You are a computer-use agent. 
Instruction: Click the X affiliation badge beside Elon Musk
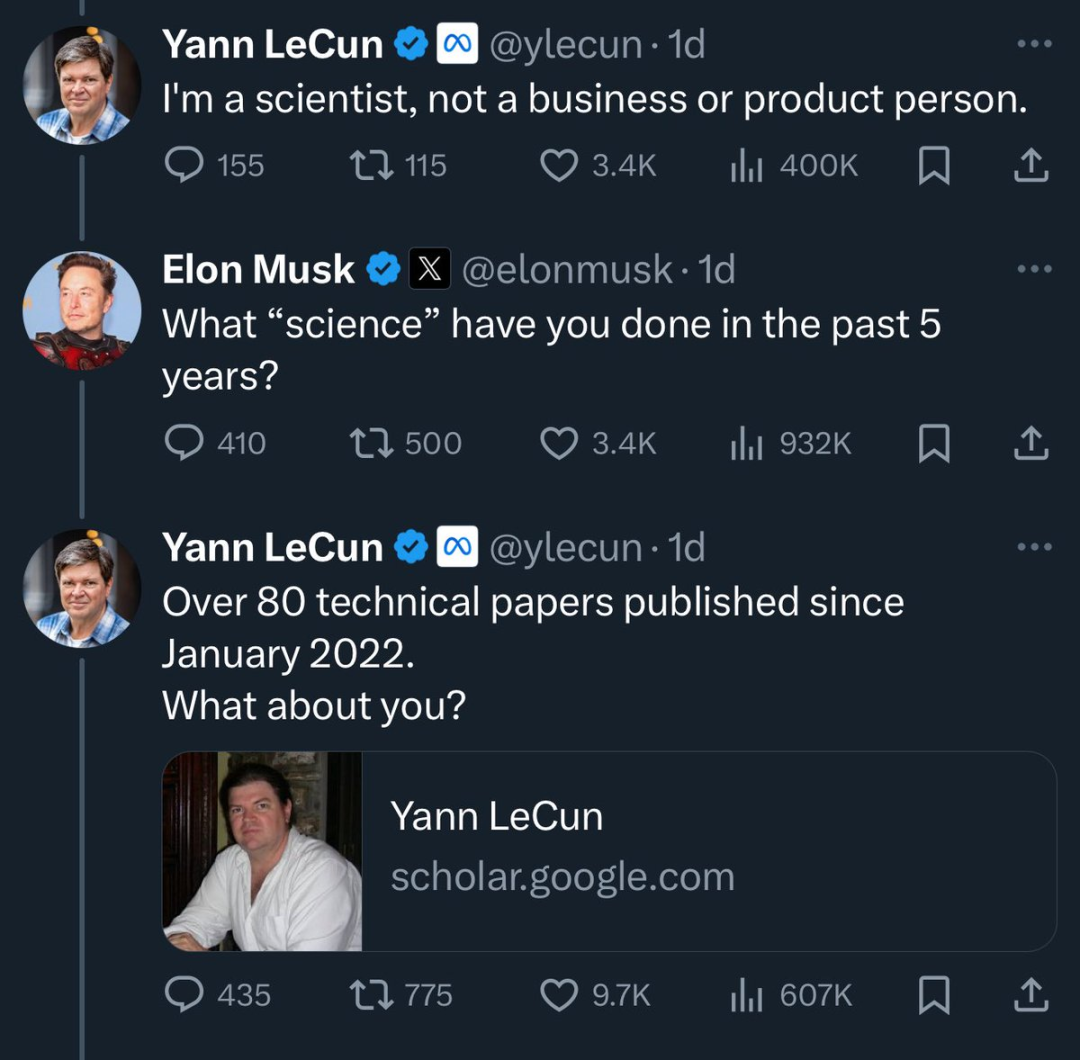430,269
